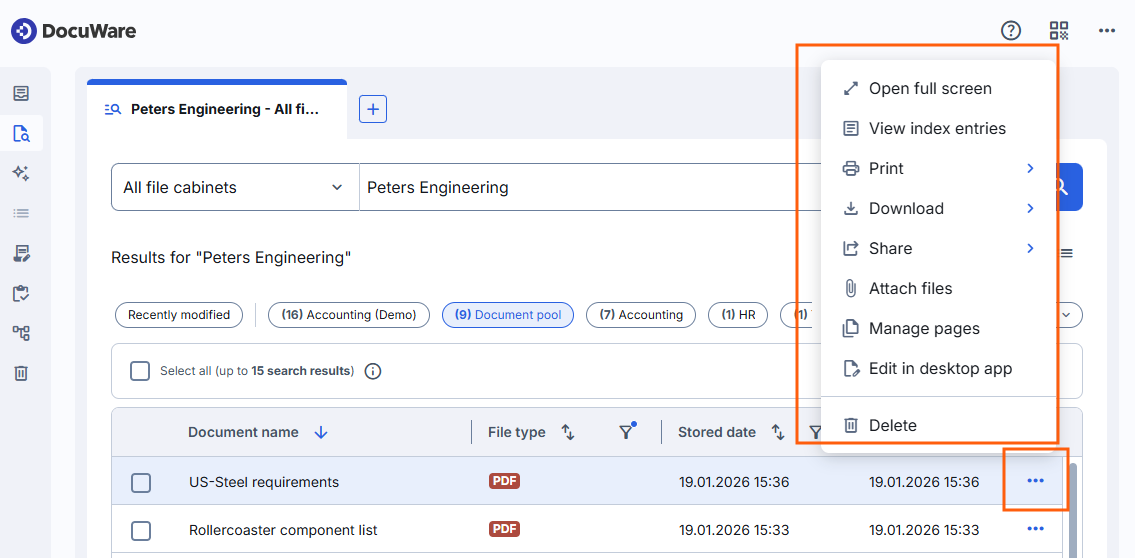
Task: Click the results vertical scrollbar
Action: (1073, 510)
